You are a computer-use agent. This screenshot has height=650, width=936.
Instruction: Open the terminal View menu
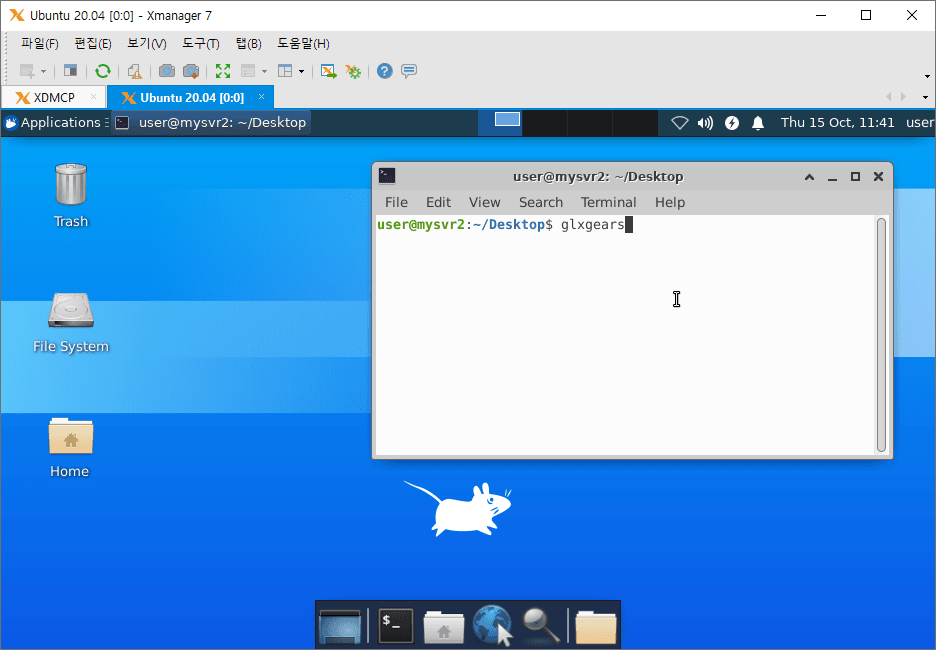point(484,202)
